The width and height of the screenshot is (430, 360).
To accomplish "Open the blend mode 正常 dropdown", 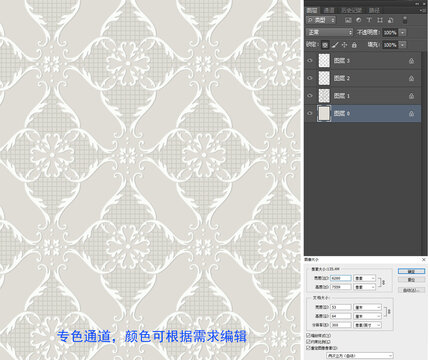I will click(x=329, y=32).
